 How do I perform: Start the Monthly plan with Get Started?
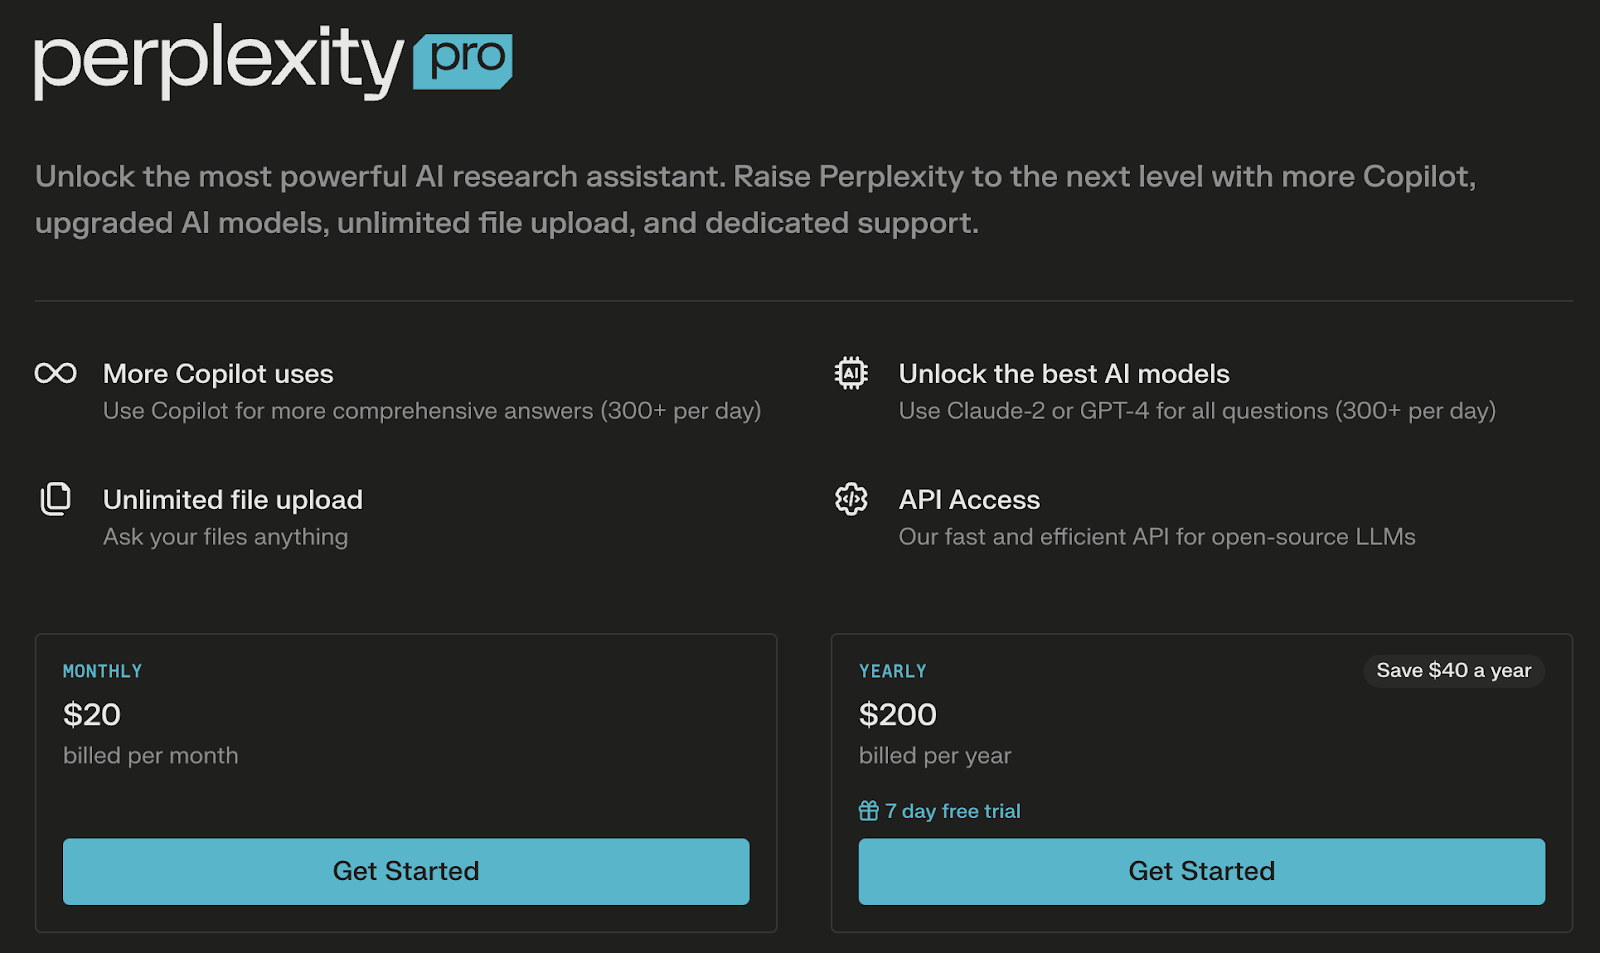click(x=406, y=871)
